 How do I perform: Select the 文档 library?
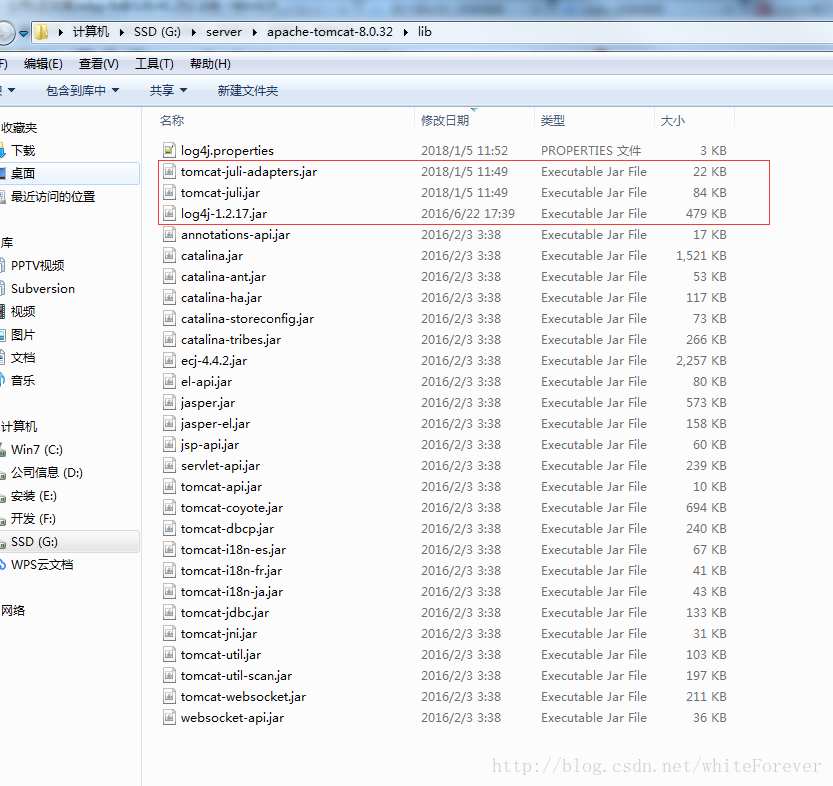23,357
